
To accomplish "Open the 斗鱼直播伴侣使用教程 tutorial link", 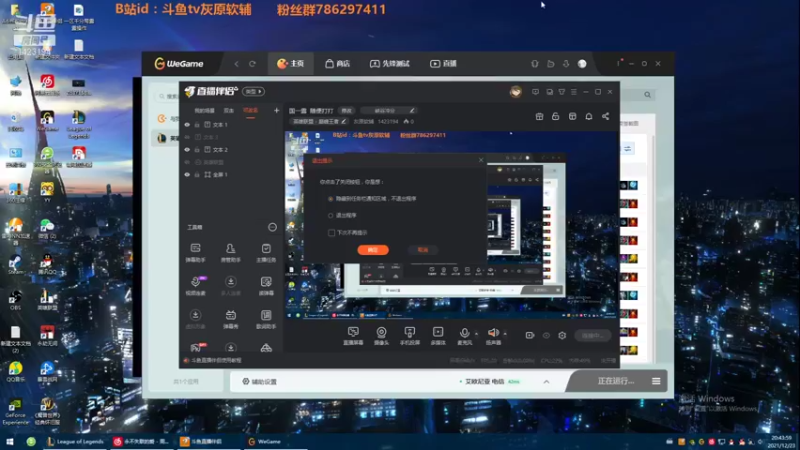I will pyautogui.click(x=216, y=360).
